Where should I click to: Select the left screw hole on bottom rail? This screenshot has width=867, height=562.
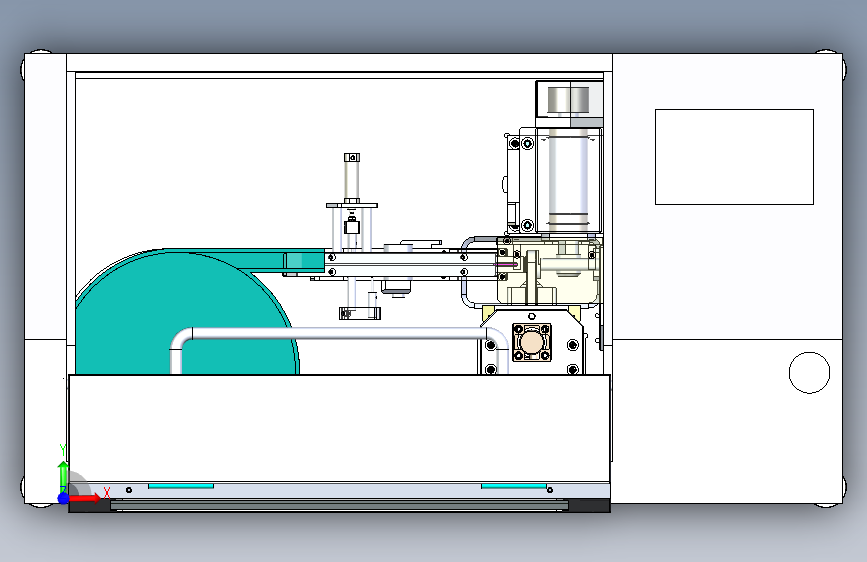click(x=129, y=490)
